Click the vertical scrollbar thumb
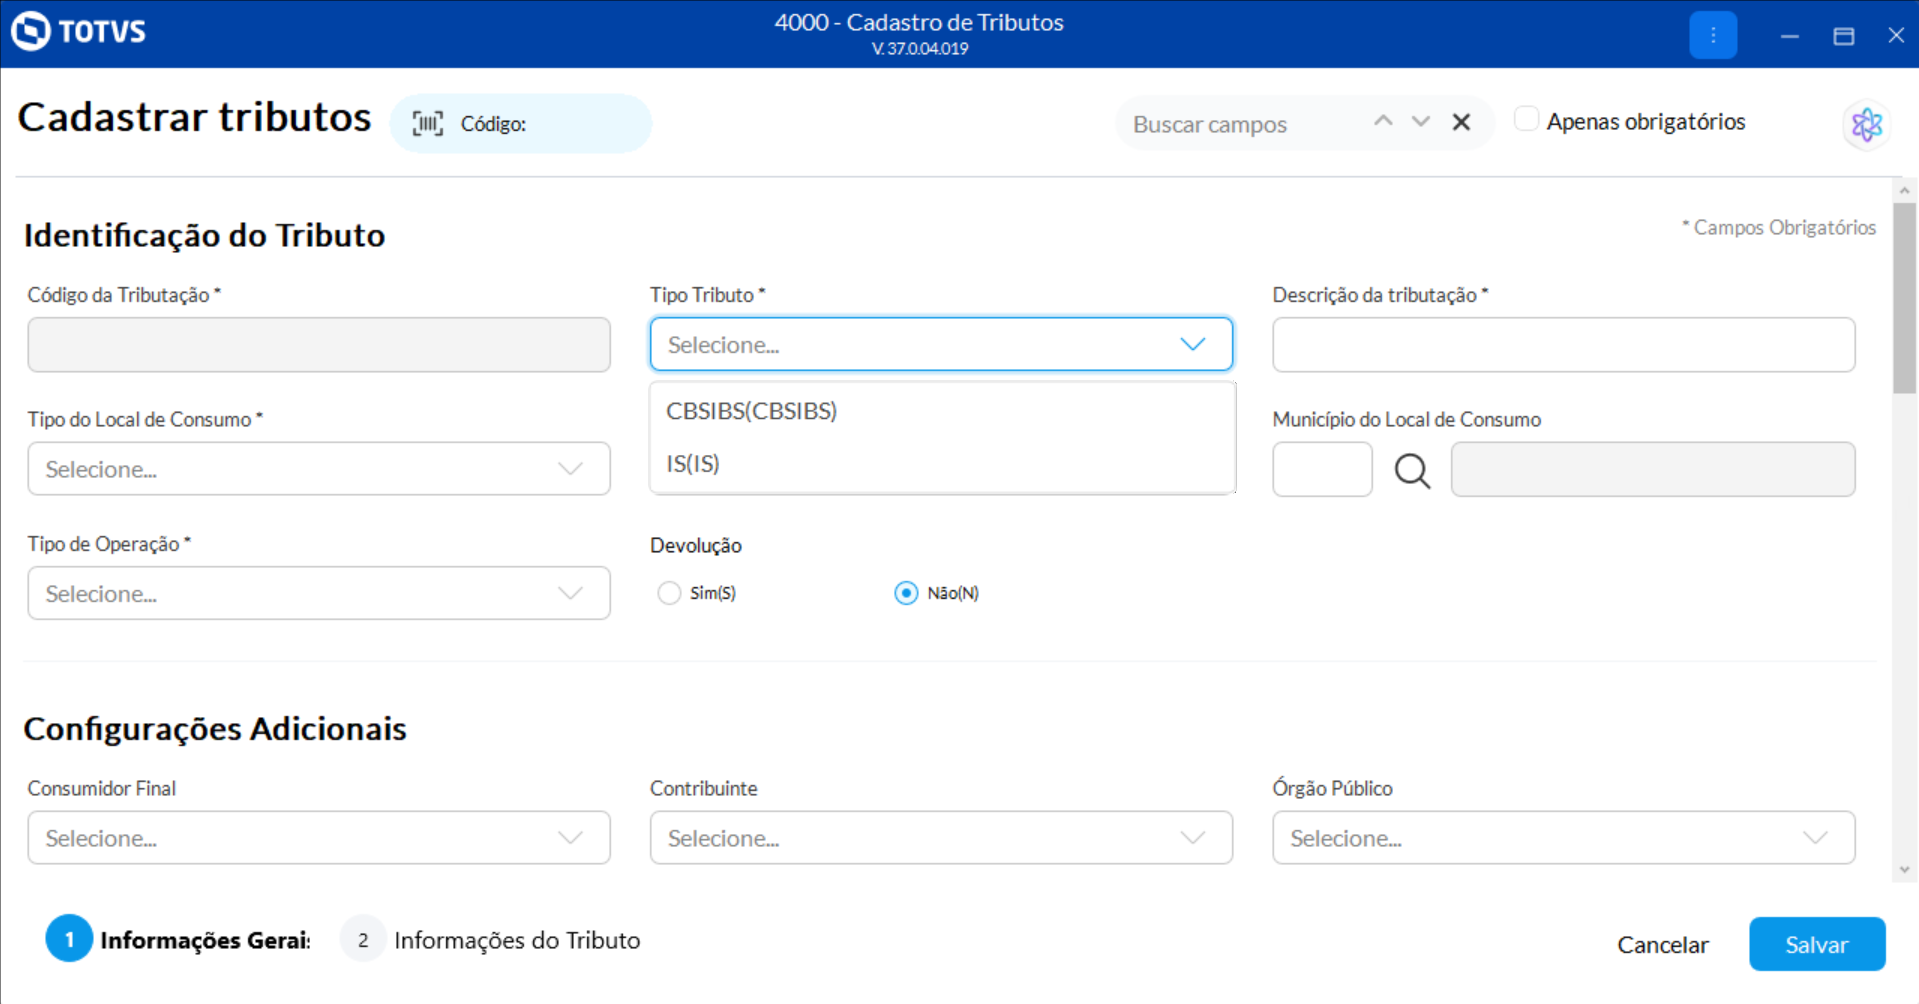The width and height of the screenshot is (1919, 1004). pyautogui.click(x=1904, y=300)
